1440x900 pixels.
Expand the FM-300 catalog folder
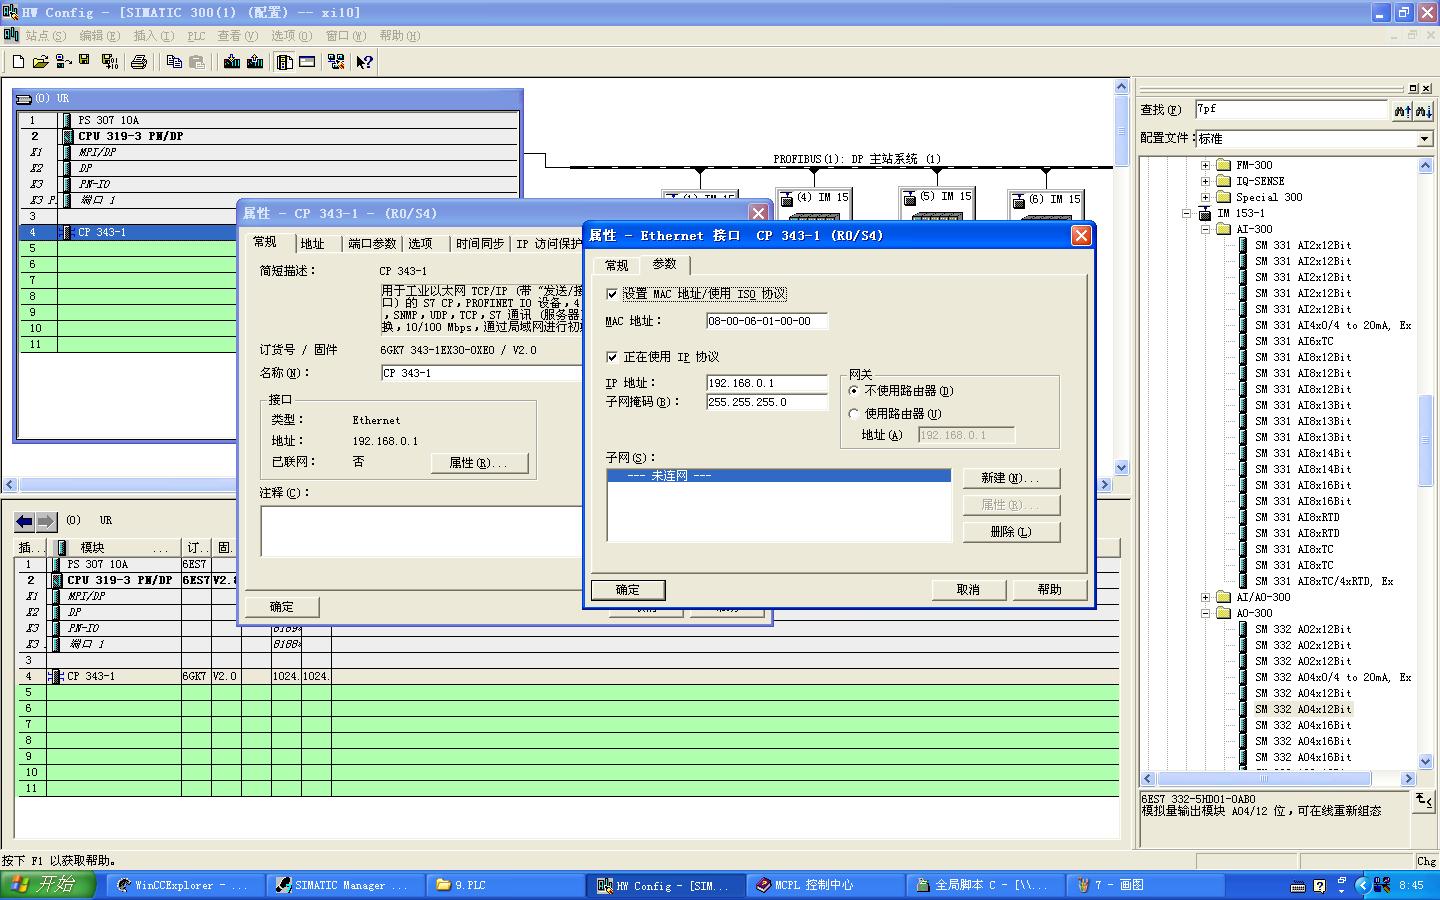click(x=1205, y=166)
